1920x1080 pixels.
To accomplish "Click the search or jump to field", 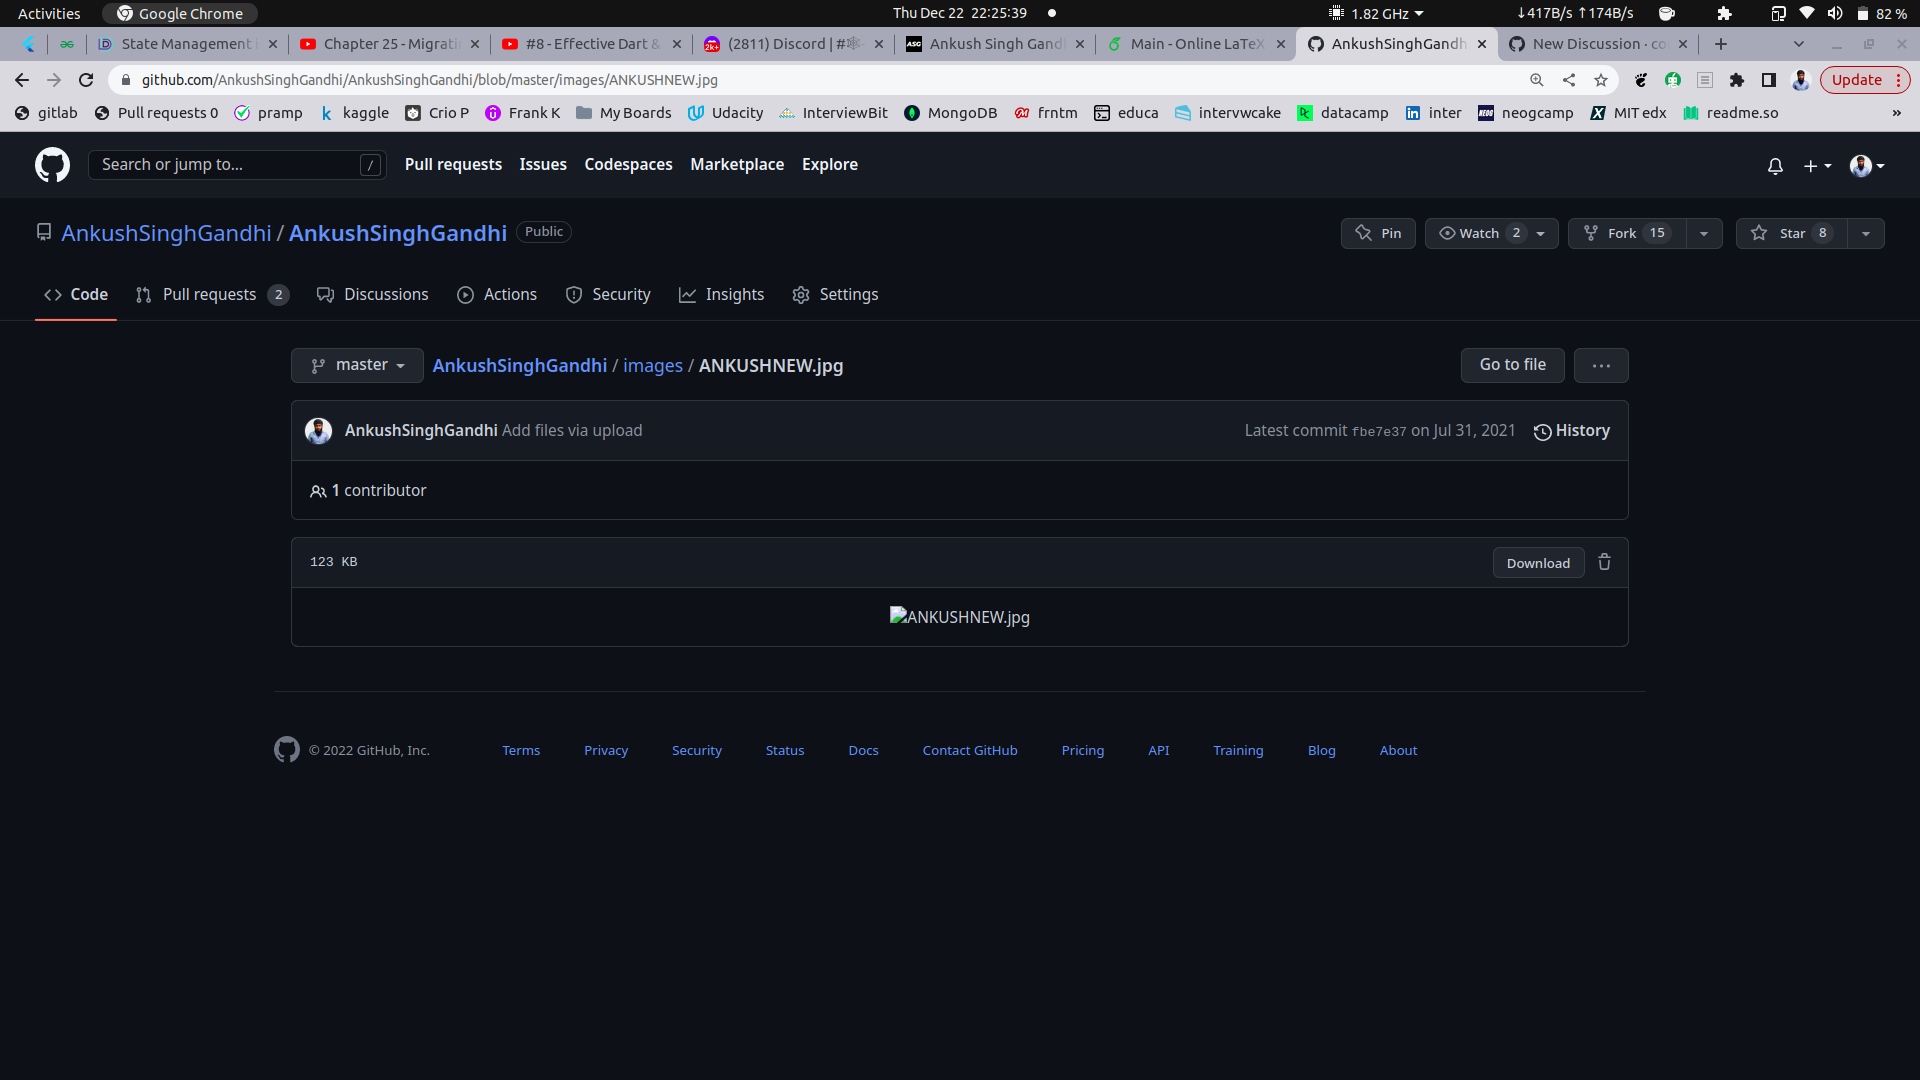I will (x=236, y=164).
